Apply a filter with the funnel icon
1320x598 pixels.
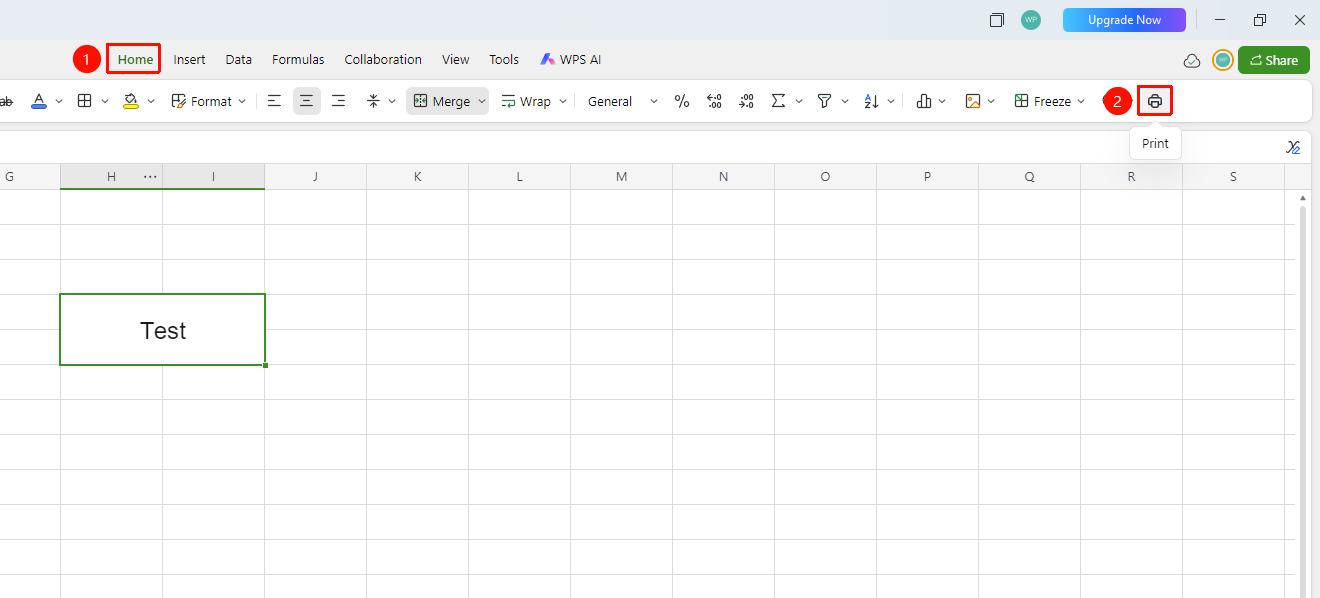coord(824,101)
